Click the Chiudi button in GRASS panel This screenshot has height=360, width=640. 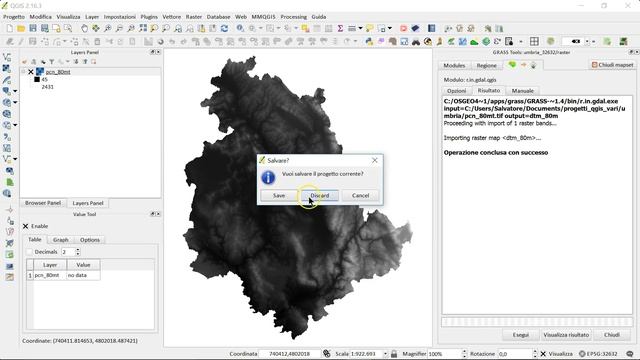[612, 335]
